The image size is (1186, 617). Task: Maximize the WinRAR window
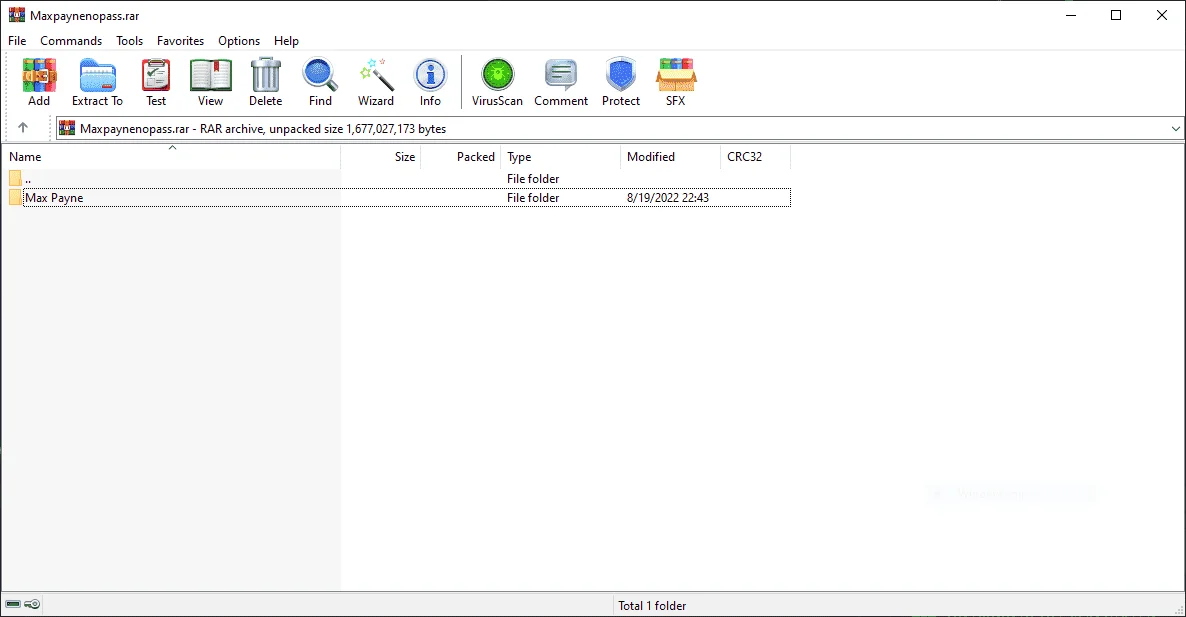(x=1116, y=15)
